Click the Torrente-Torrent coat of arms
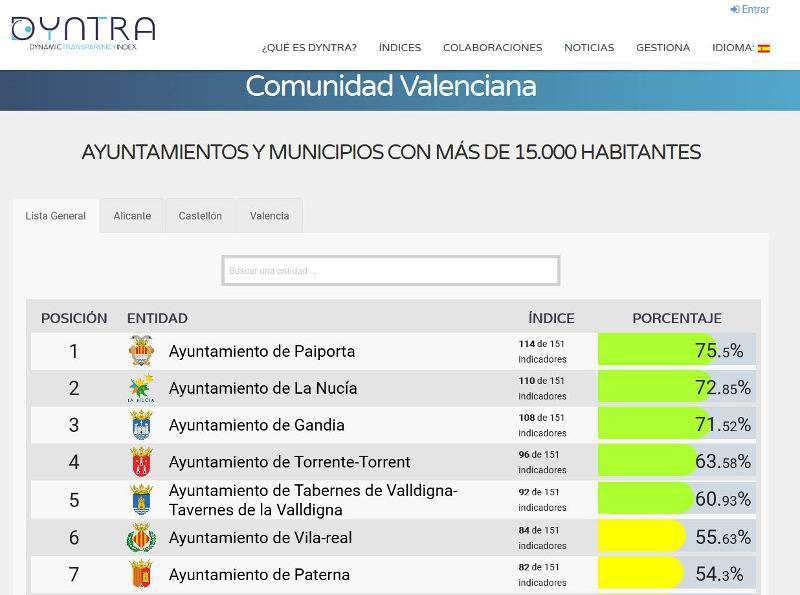Screen dimensions: 800x595 point(141,461)
